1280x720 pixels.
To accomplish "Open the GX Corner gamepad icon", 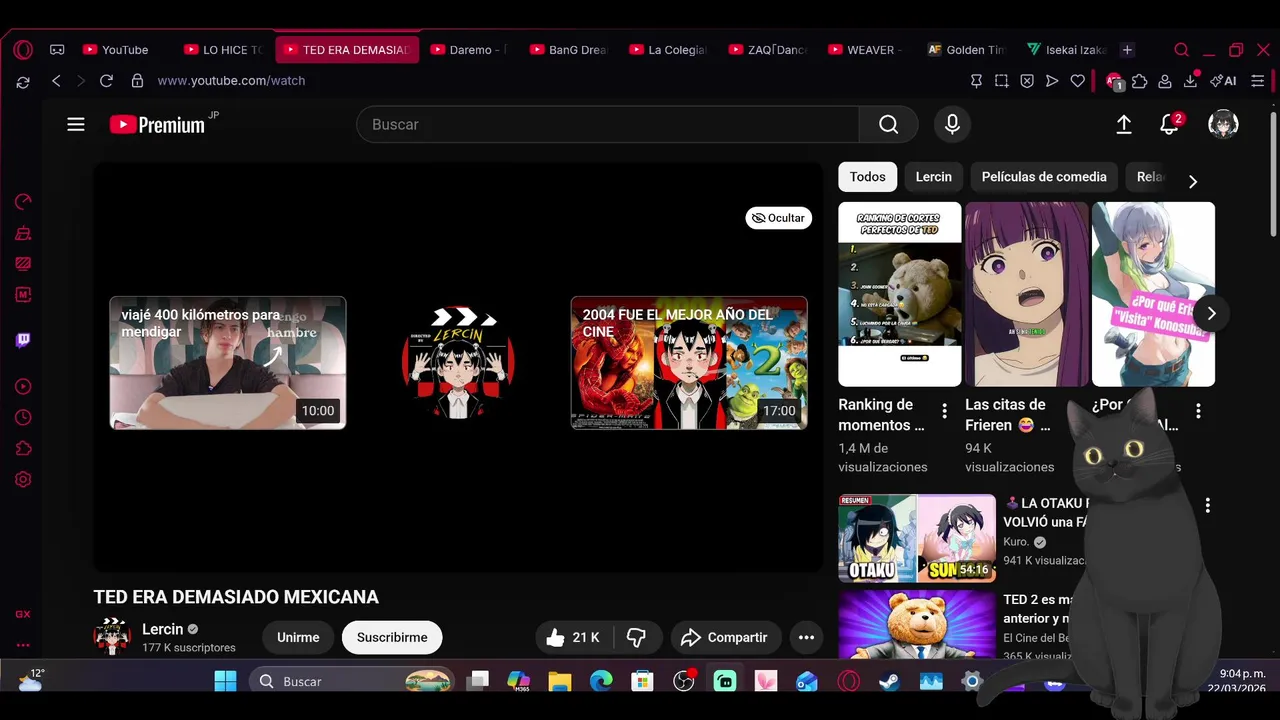I will (x=57, y=50).
